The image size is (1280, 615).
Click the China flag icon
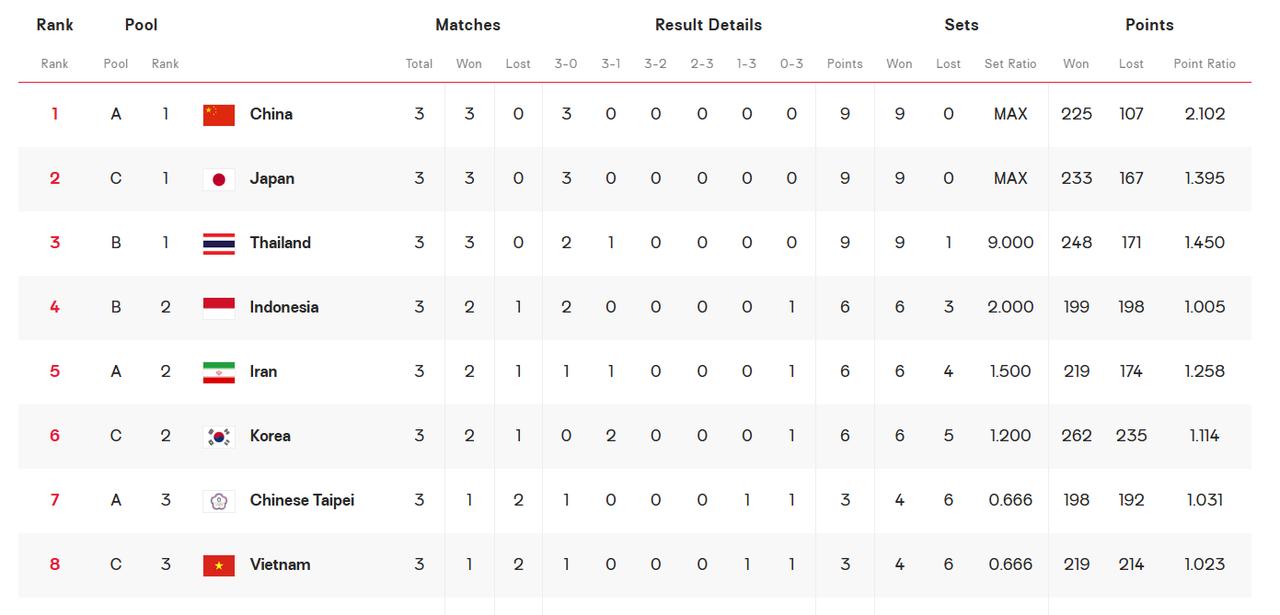point(219,114)
